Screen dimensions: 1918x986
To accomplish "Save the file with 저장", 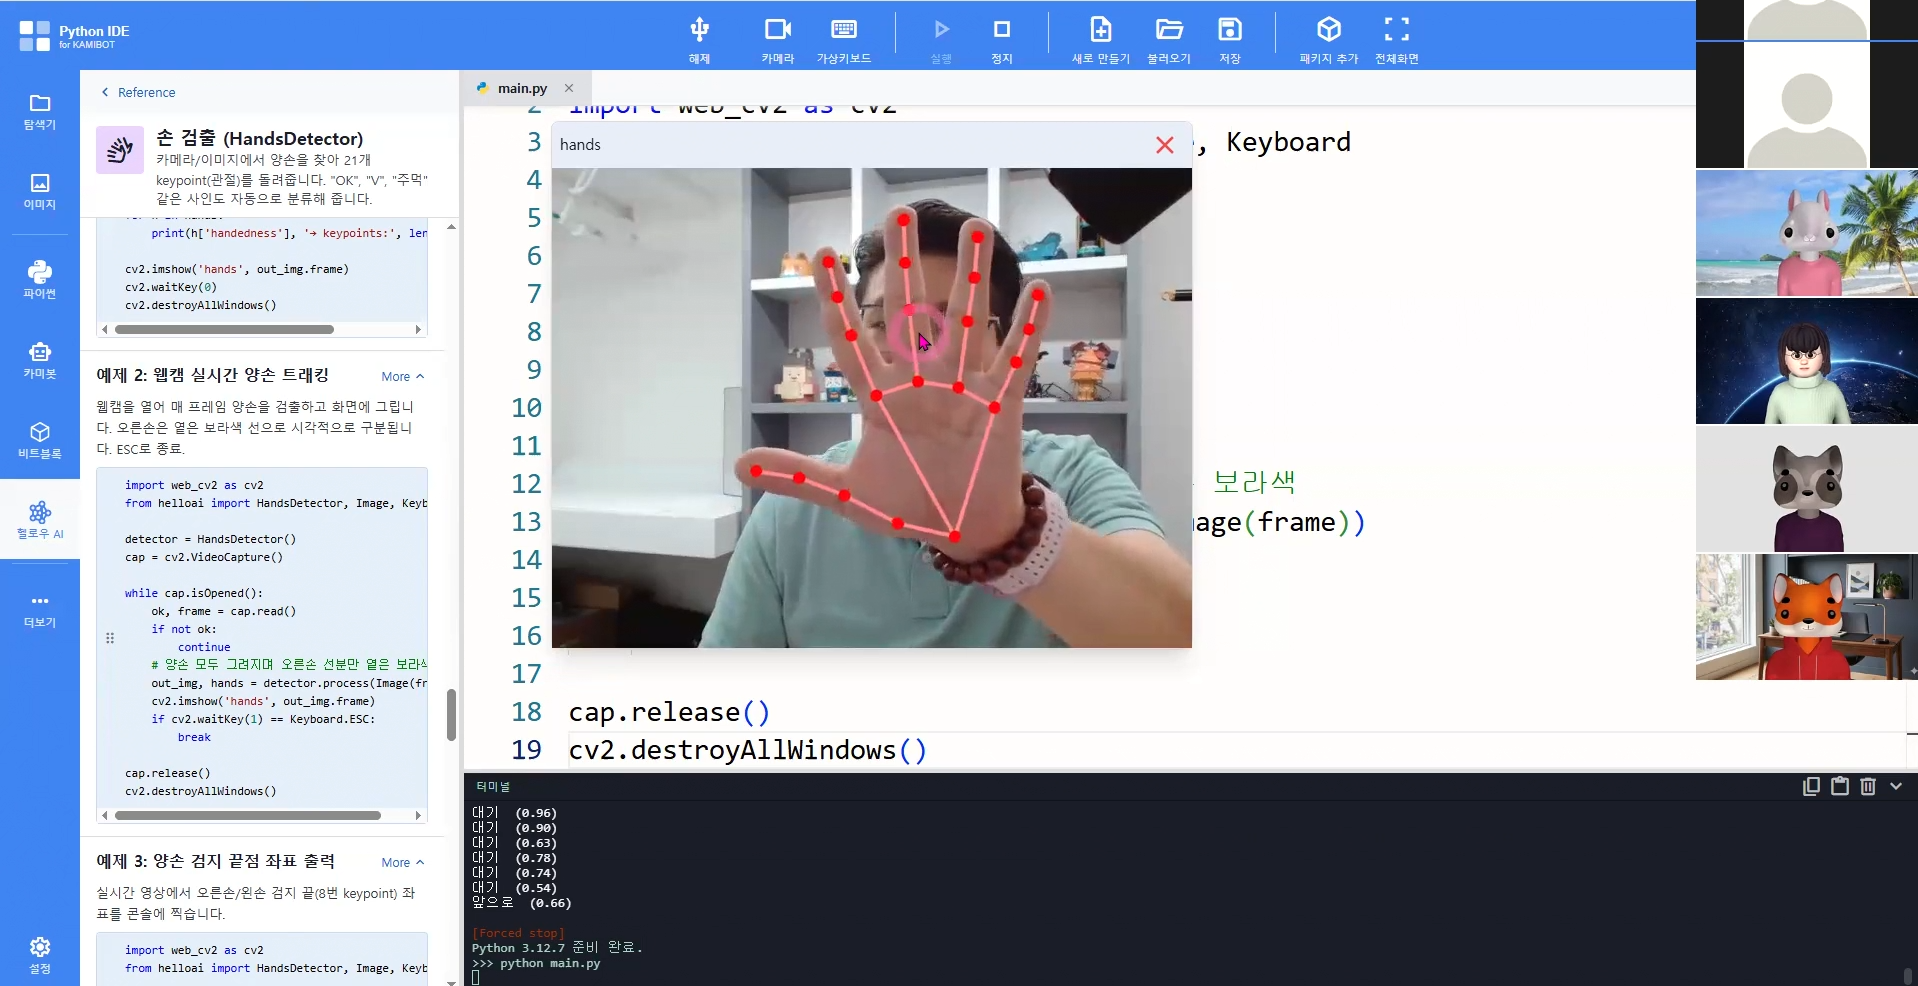I will (x=1230, y=39).
